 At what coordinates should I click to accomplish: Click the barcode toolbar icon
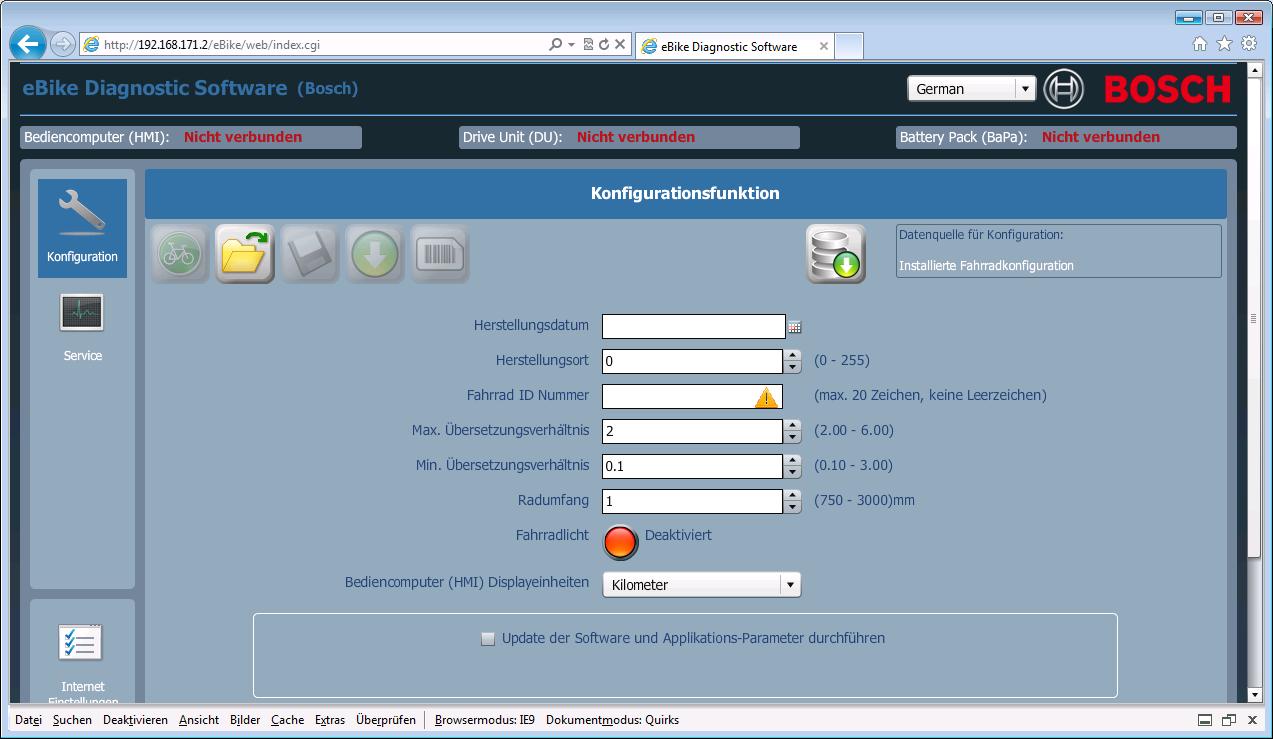pyautogui.click(x=440, y=254)
